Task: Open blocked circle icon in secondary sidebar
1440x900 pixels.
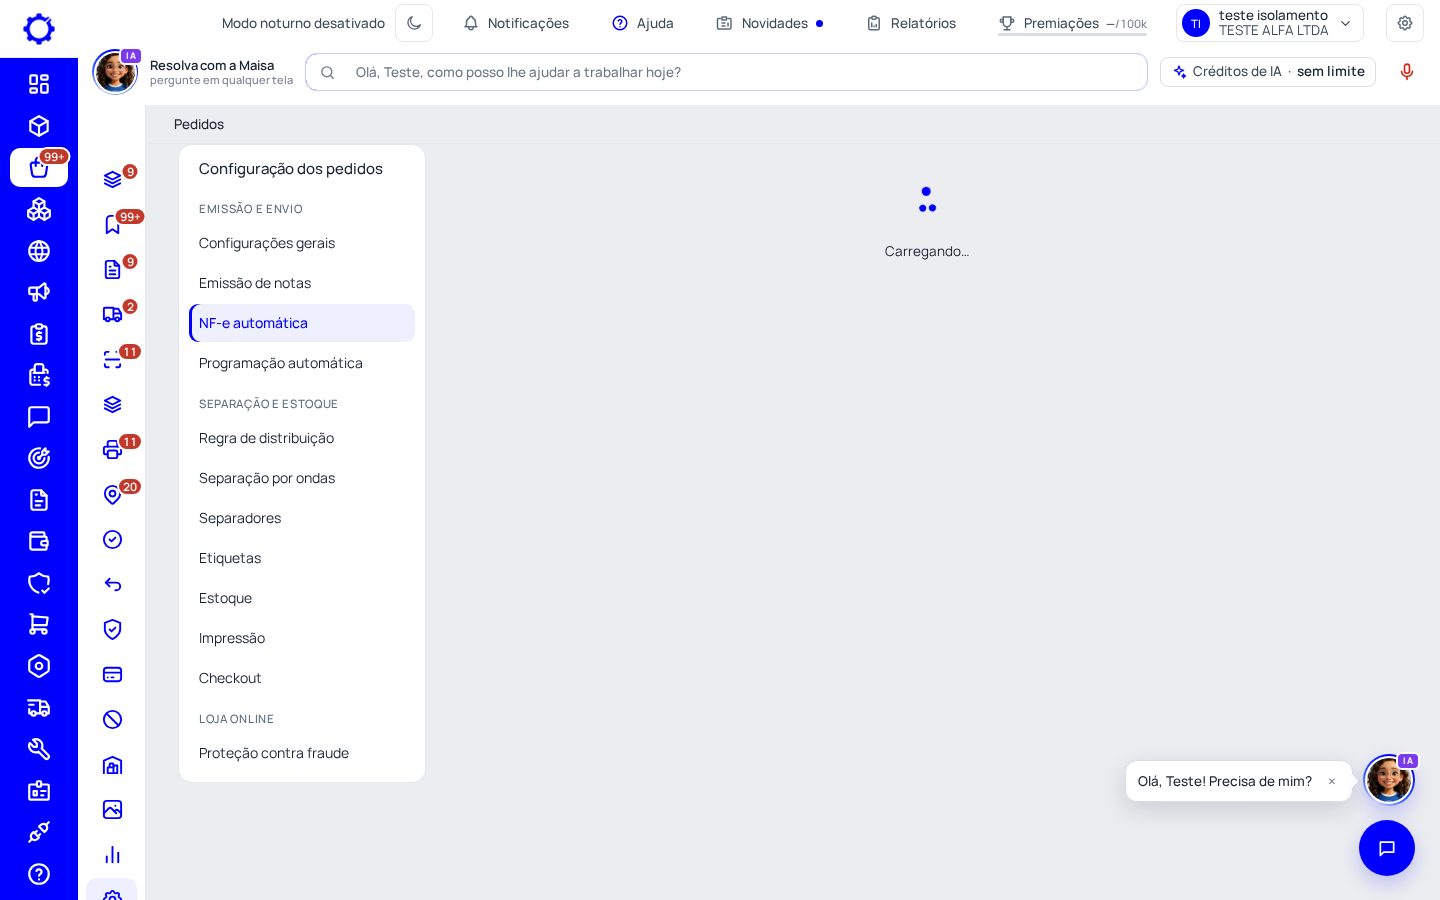Action: pyautogui.click(x=113, y=719)
